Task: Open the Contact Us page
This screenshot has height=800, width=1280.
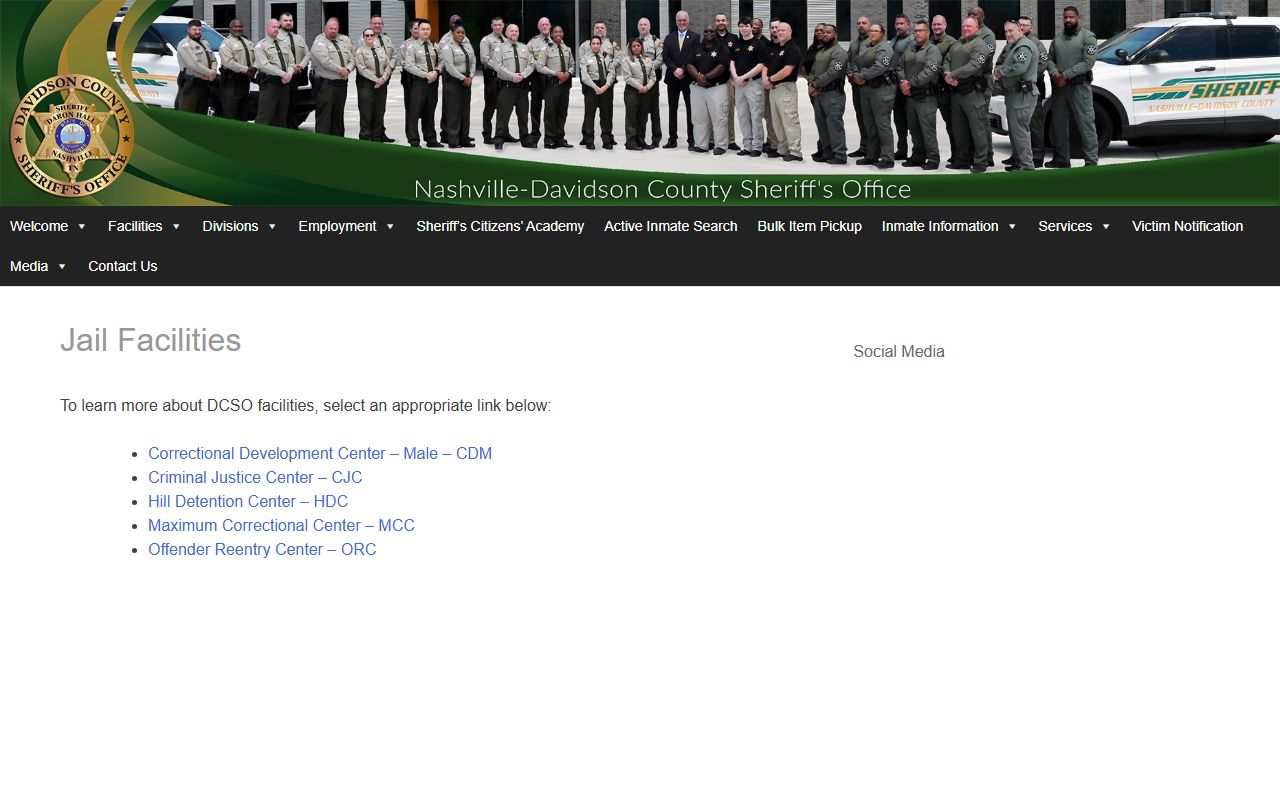Action: pos(123,266)
